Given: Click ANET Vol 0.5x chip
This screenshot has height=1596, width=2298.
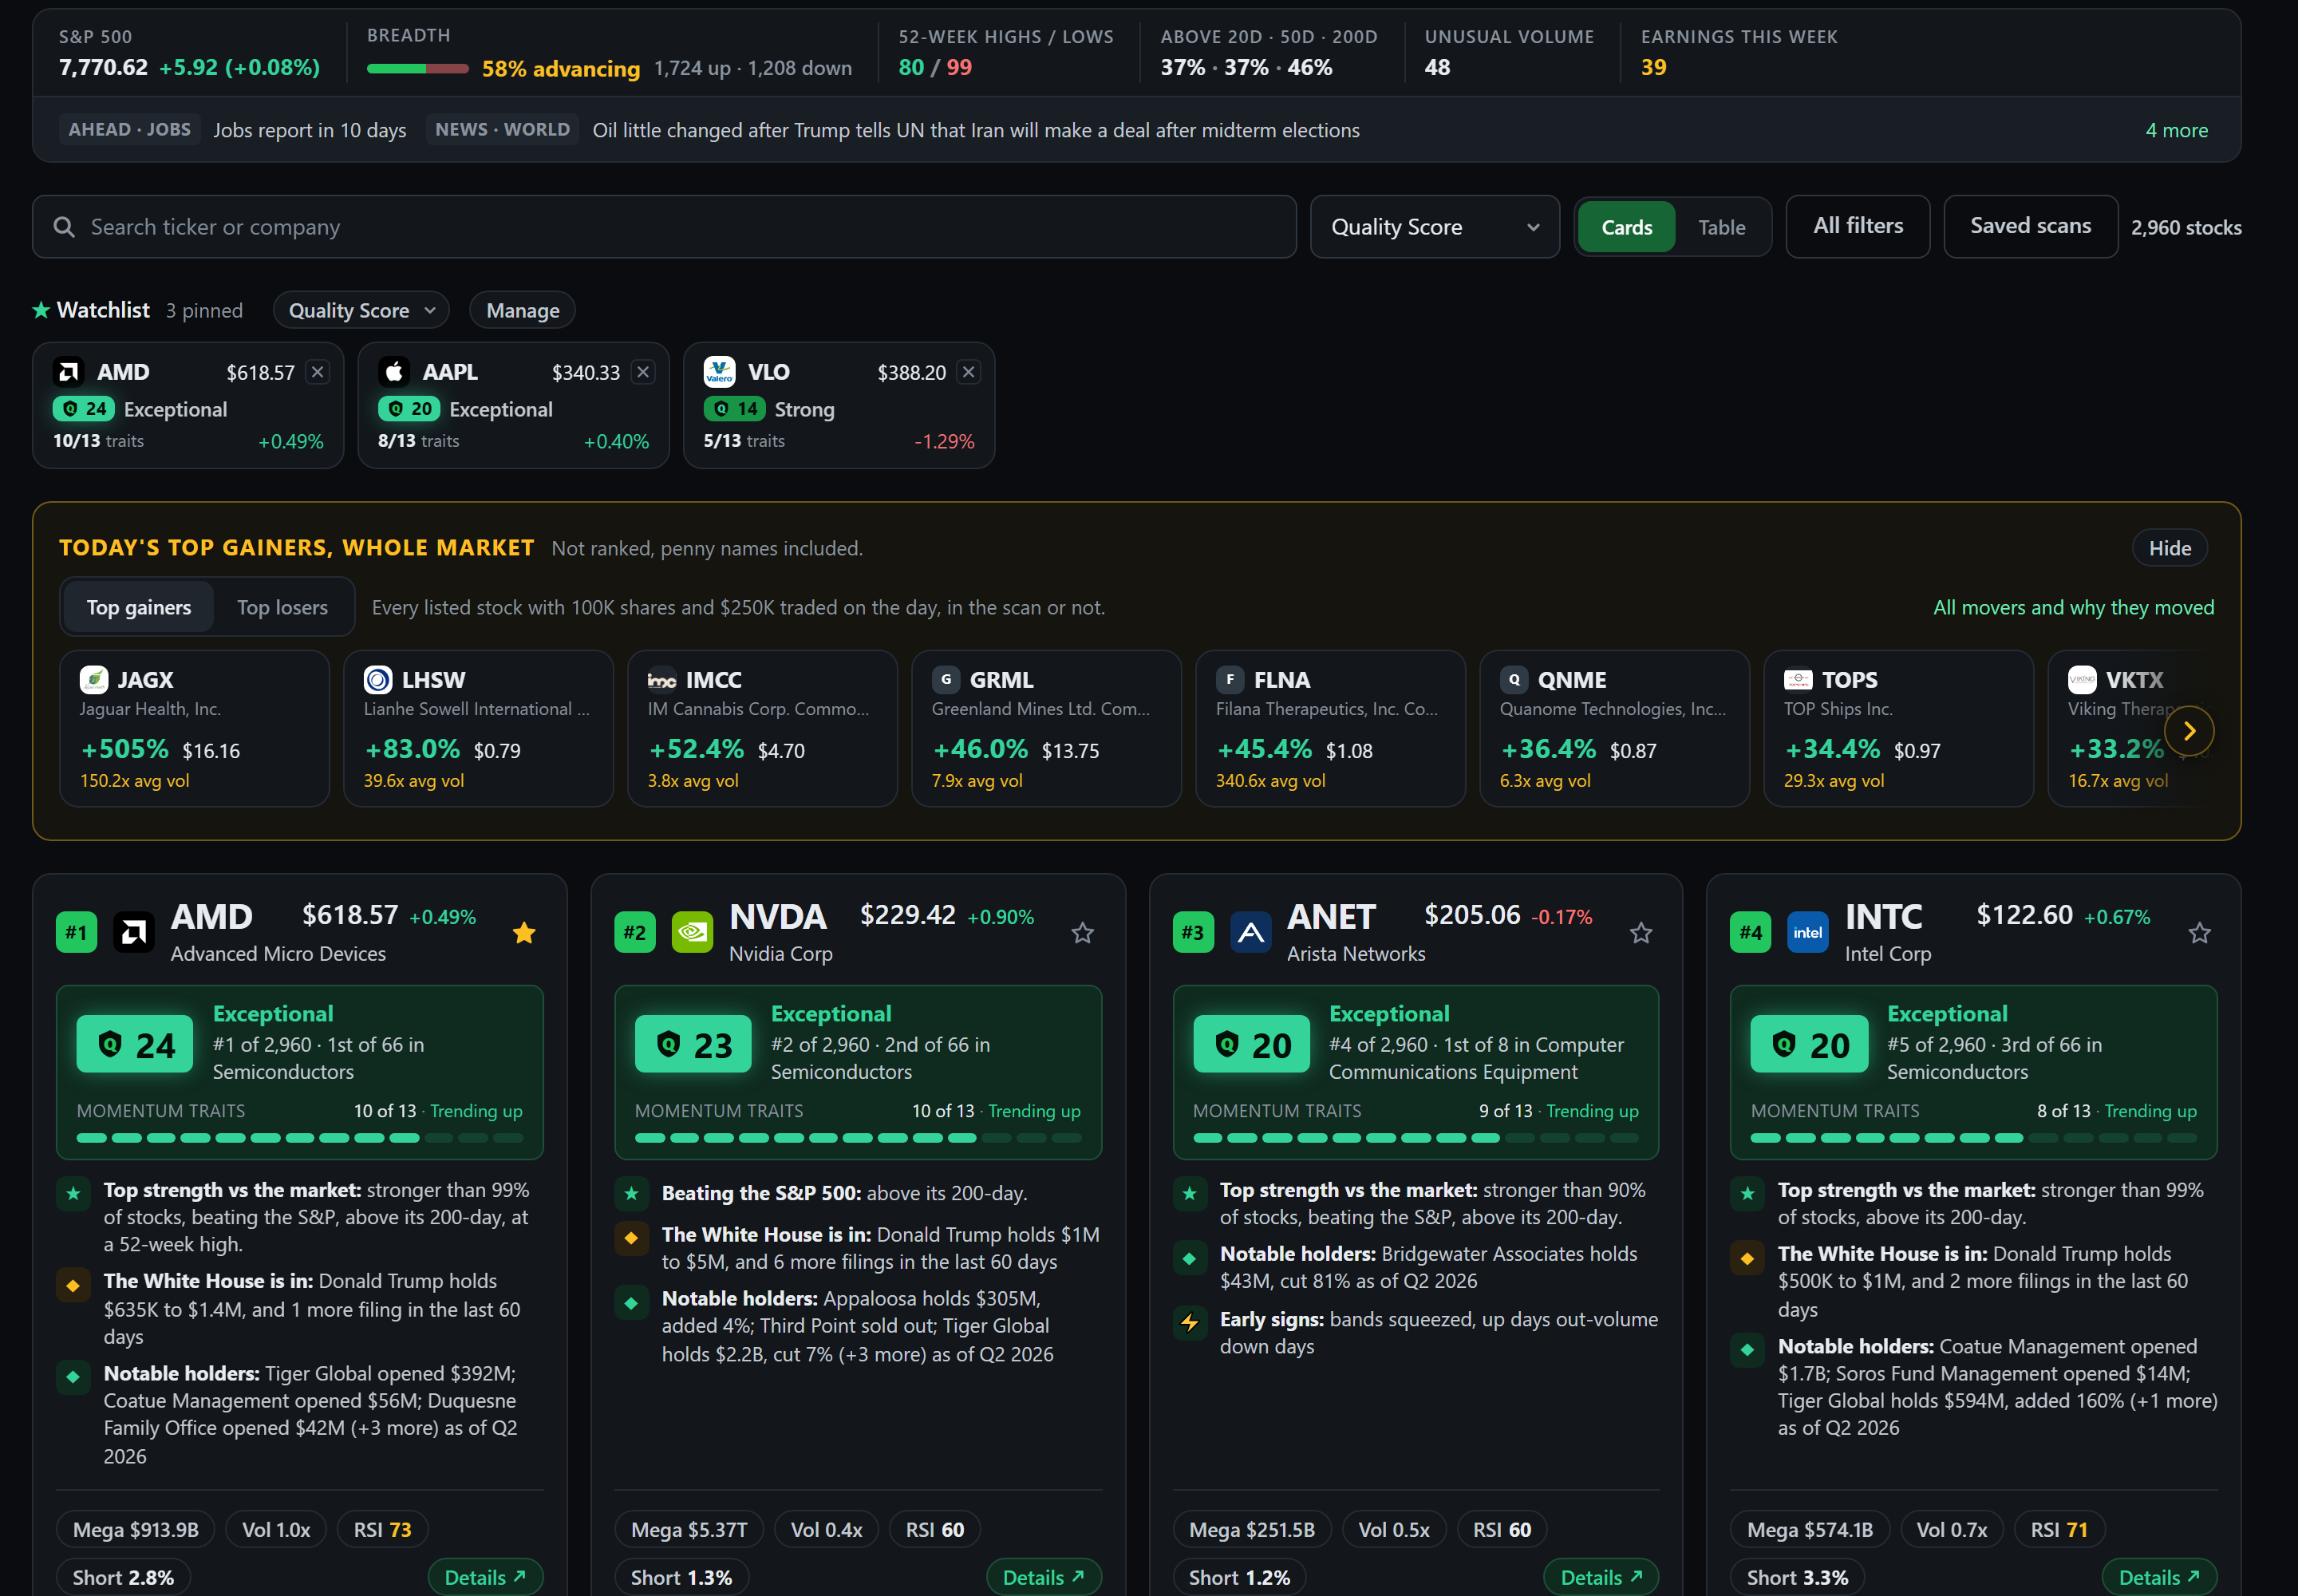Looking at the screenshot, I should pos(1393,1530).
